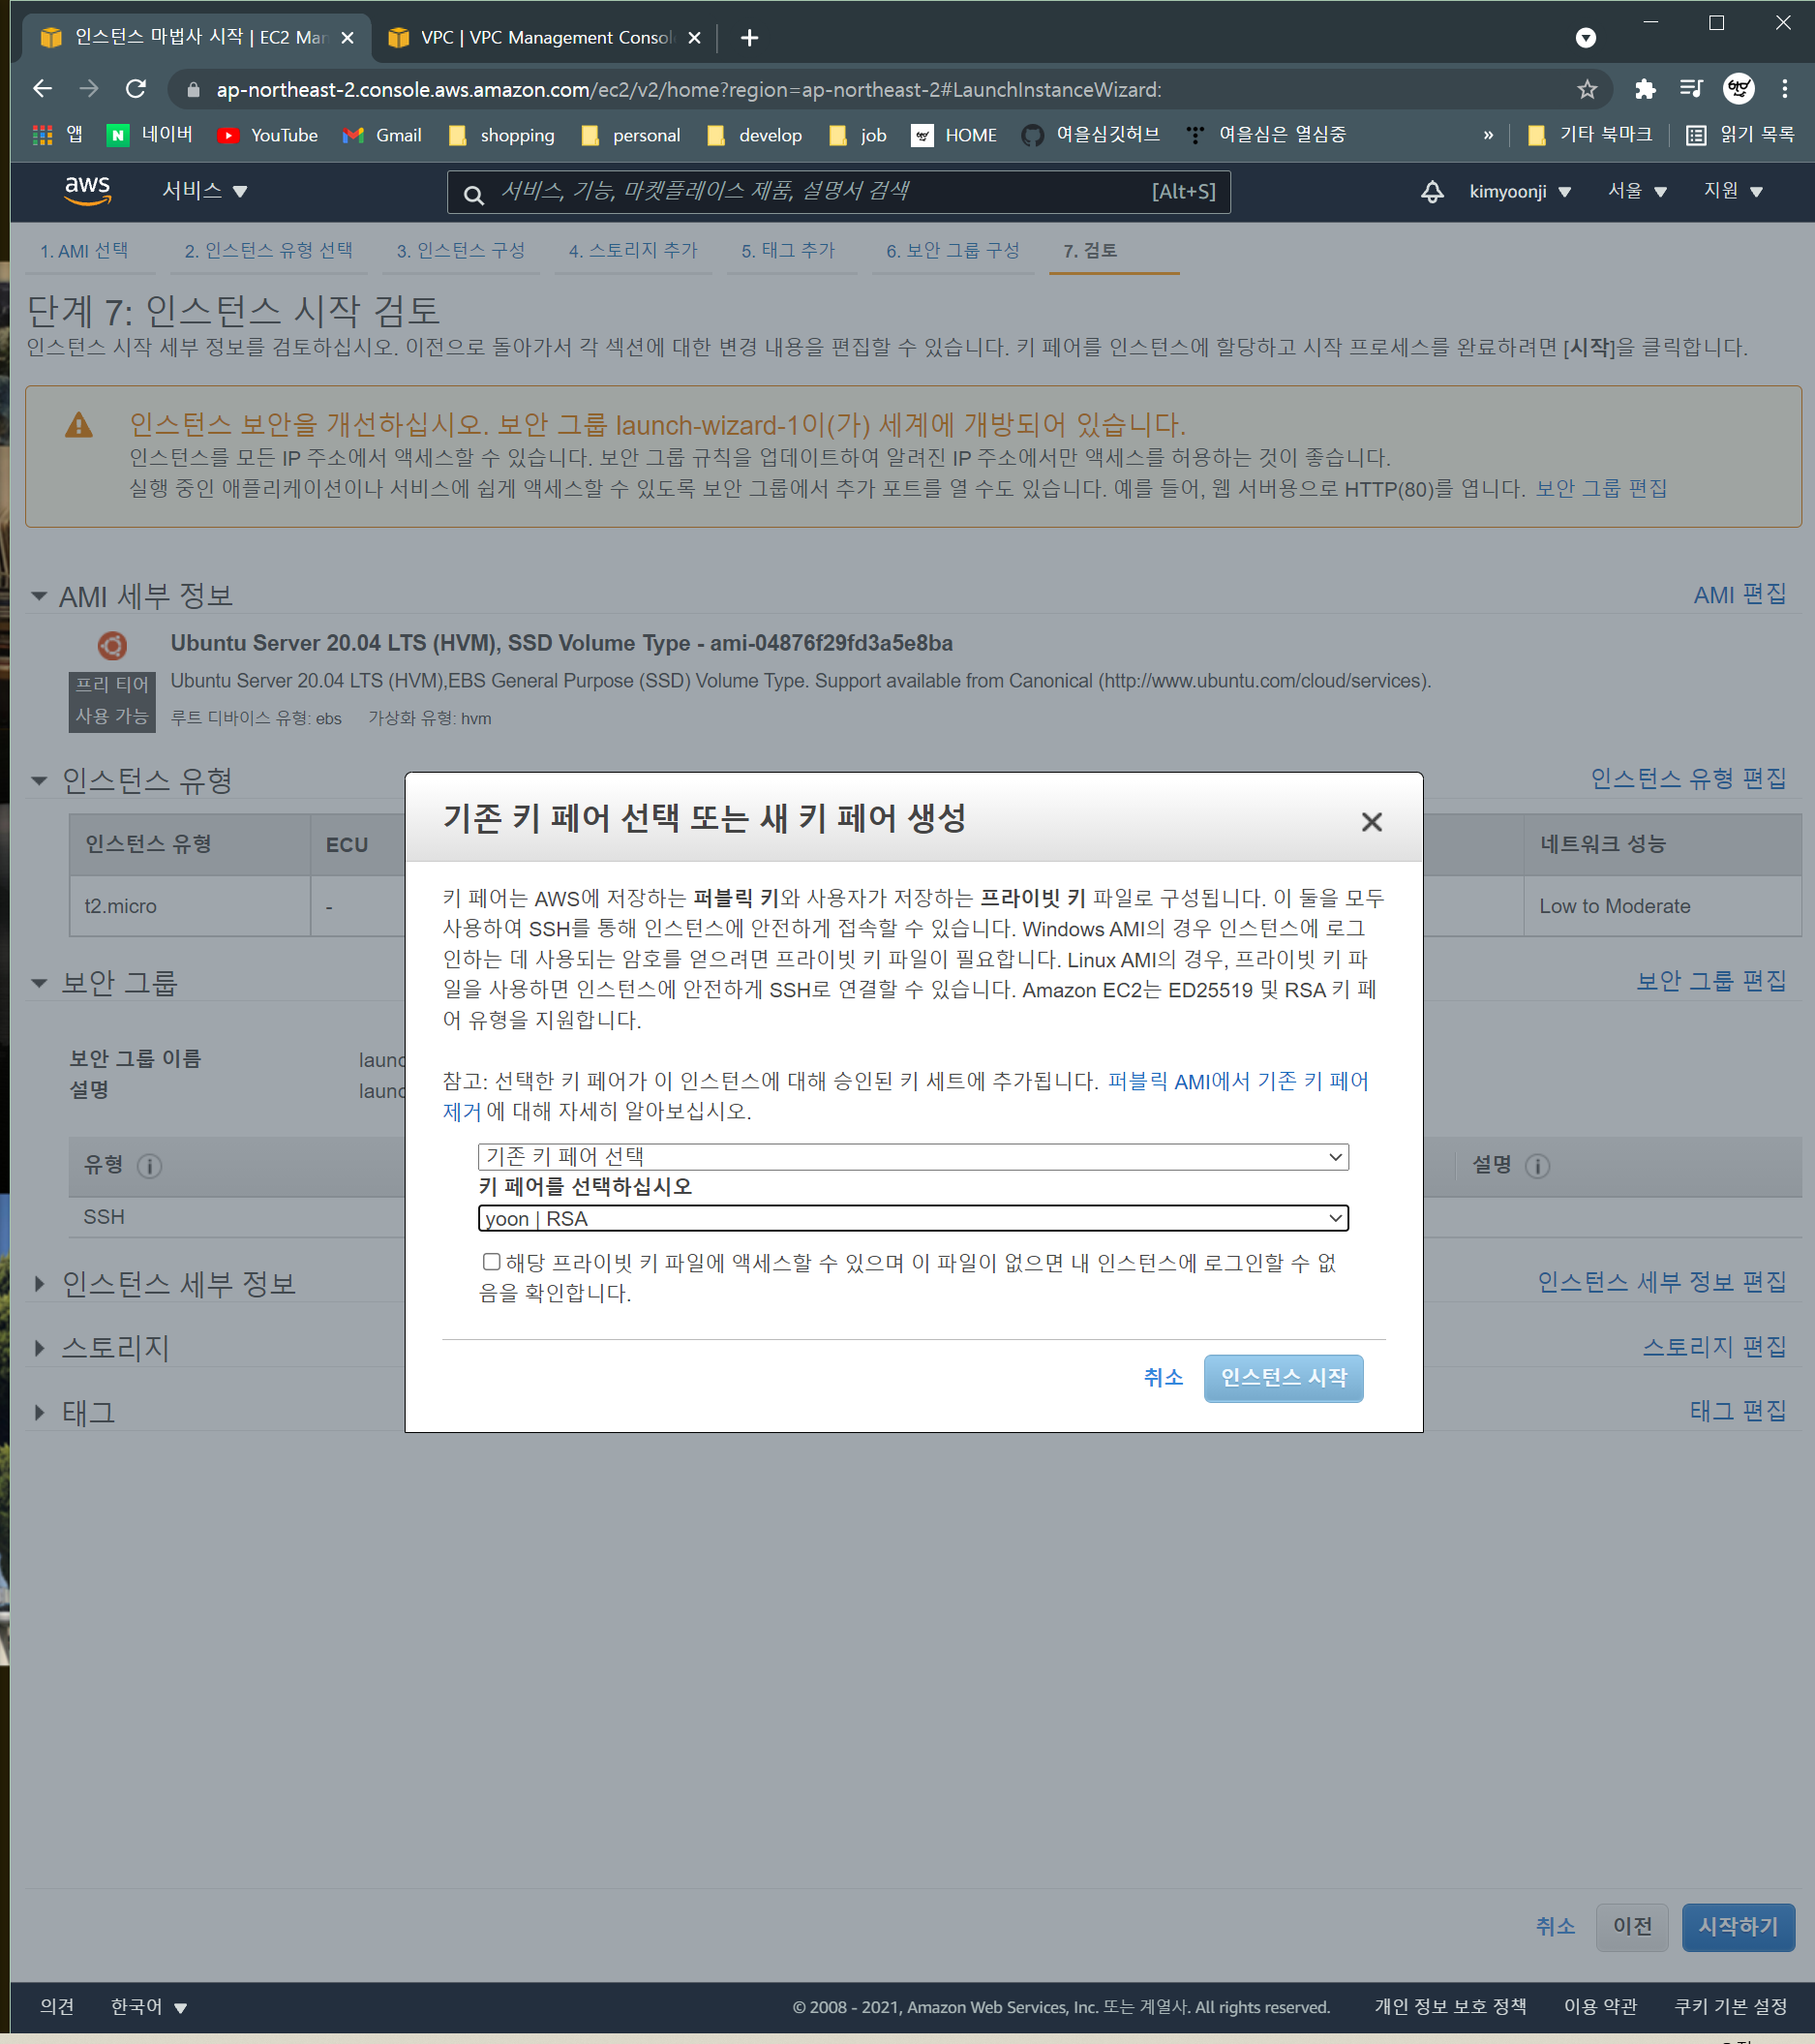The width and height of the screenshot is (1815, 2044).
Task: Open the yoon | RSA key pair dropdown
Action: 913,1218
